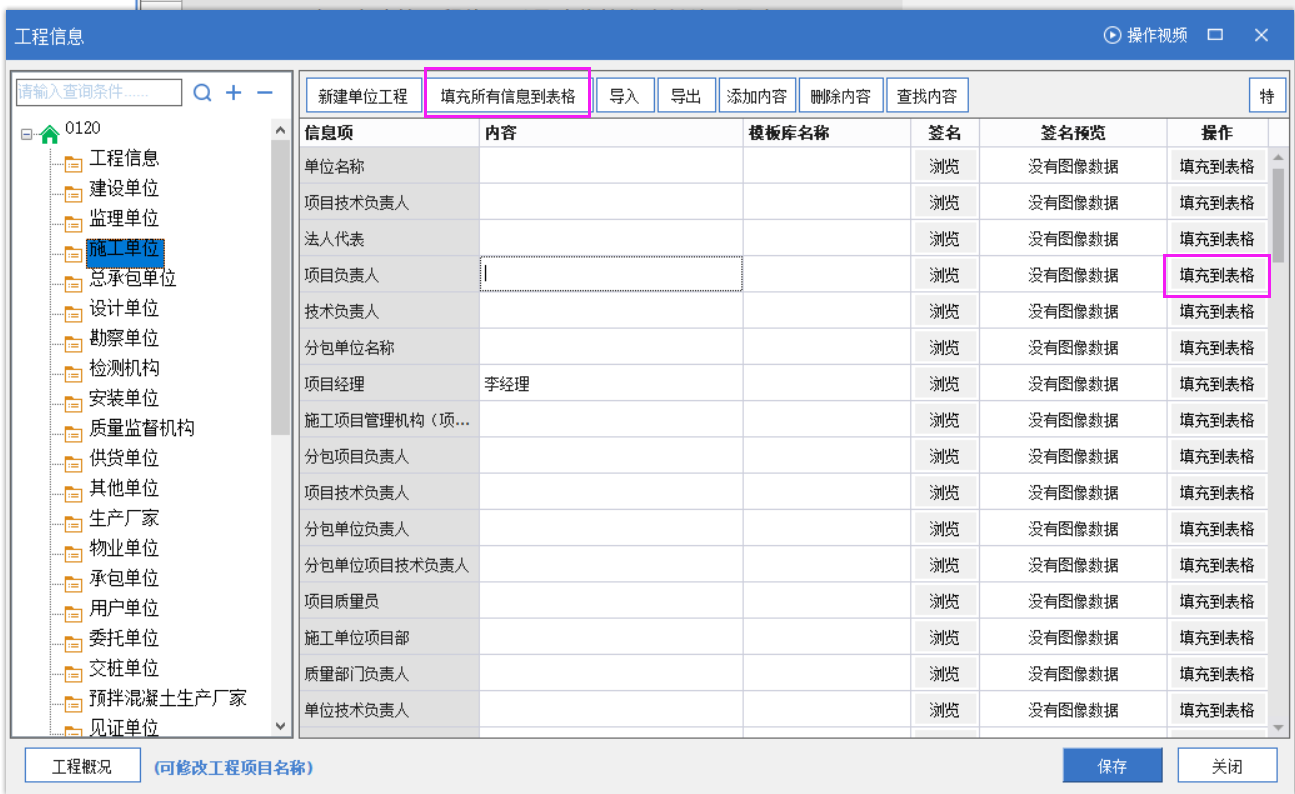Click the search magnifier icon
This screenshot has width=1295, height=794.
[202, 93]
